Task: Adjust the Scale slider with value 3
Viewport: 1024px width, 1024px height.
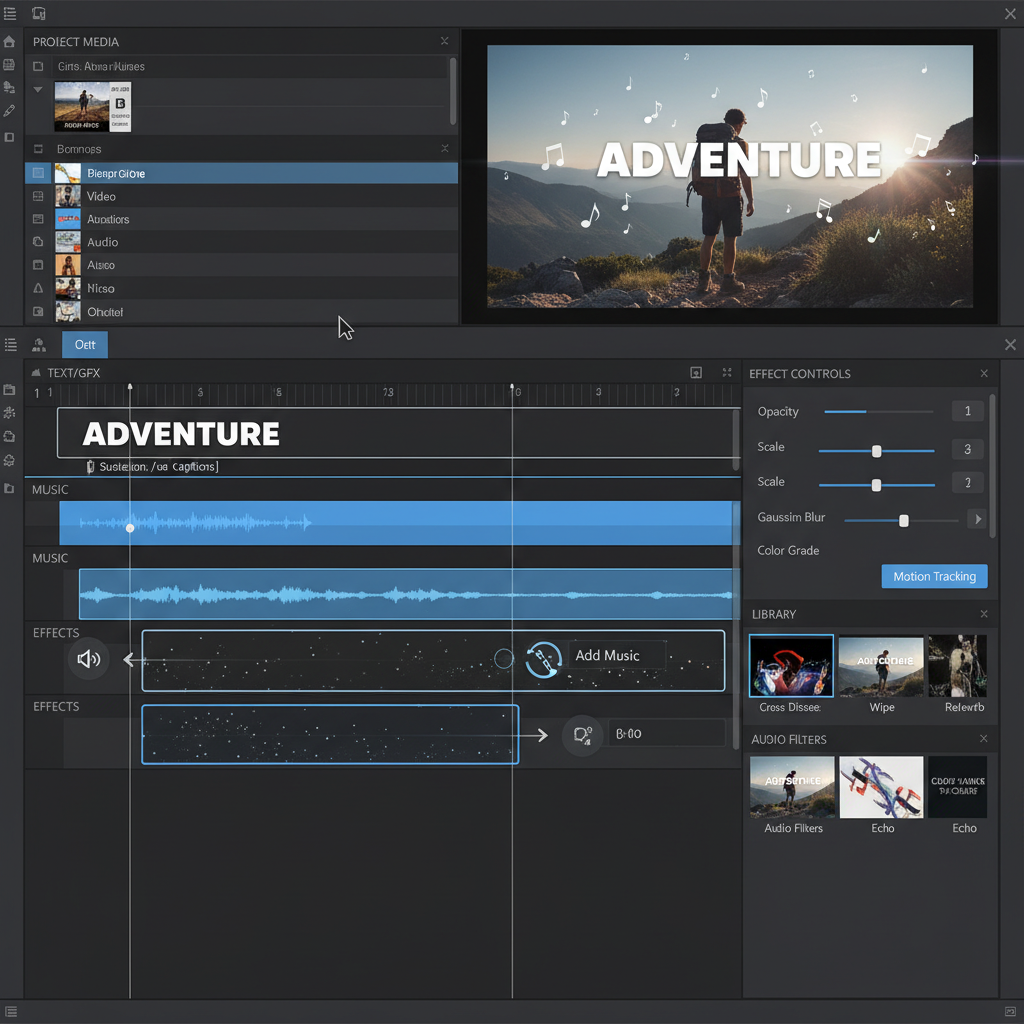Action: tap(876, 451)
